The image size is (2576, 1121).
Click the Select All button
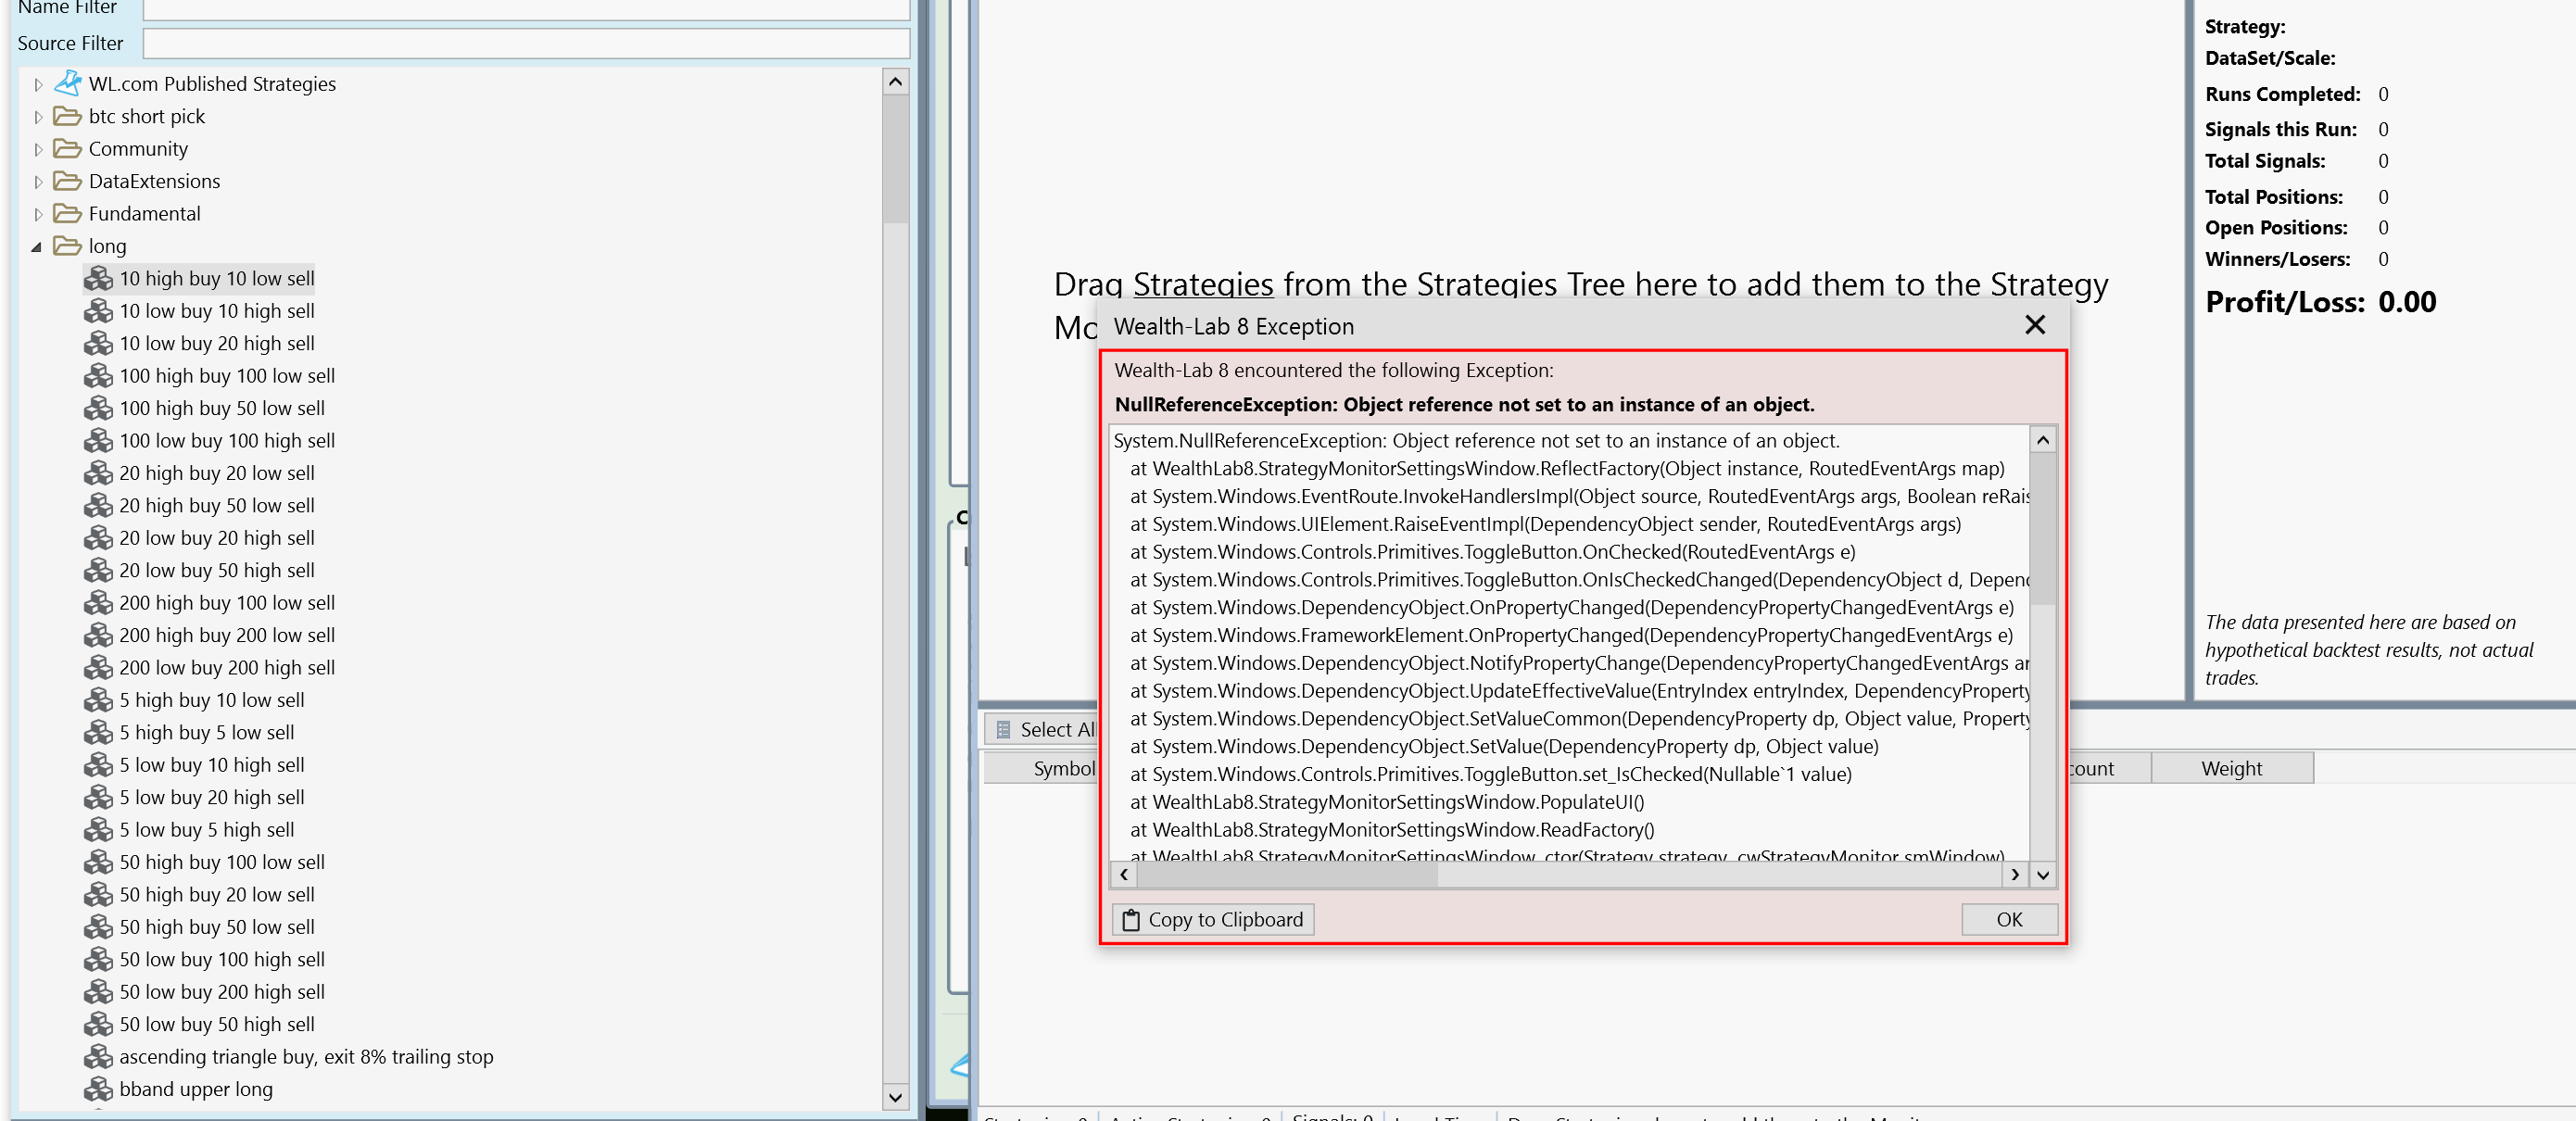click(x=1042, y=730)
